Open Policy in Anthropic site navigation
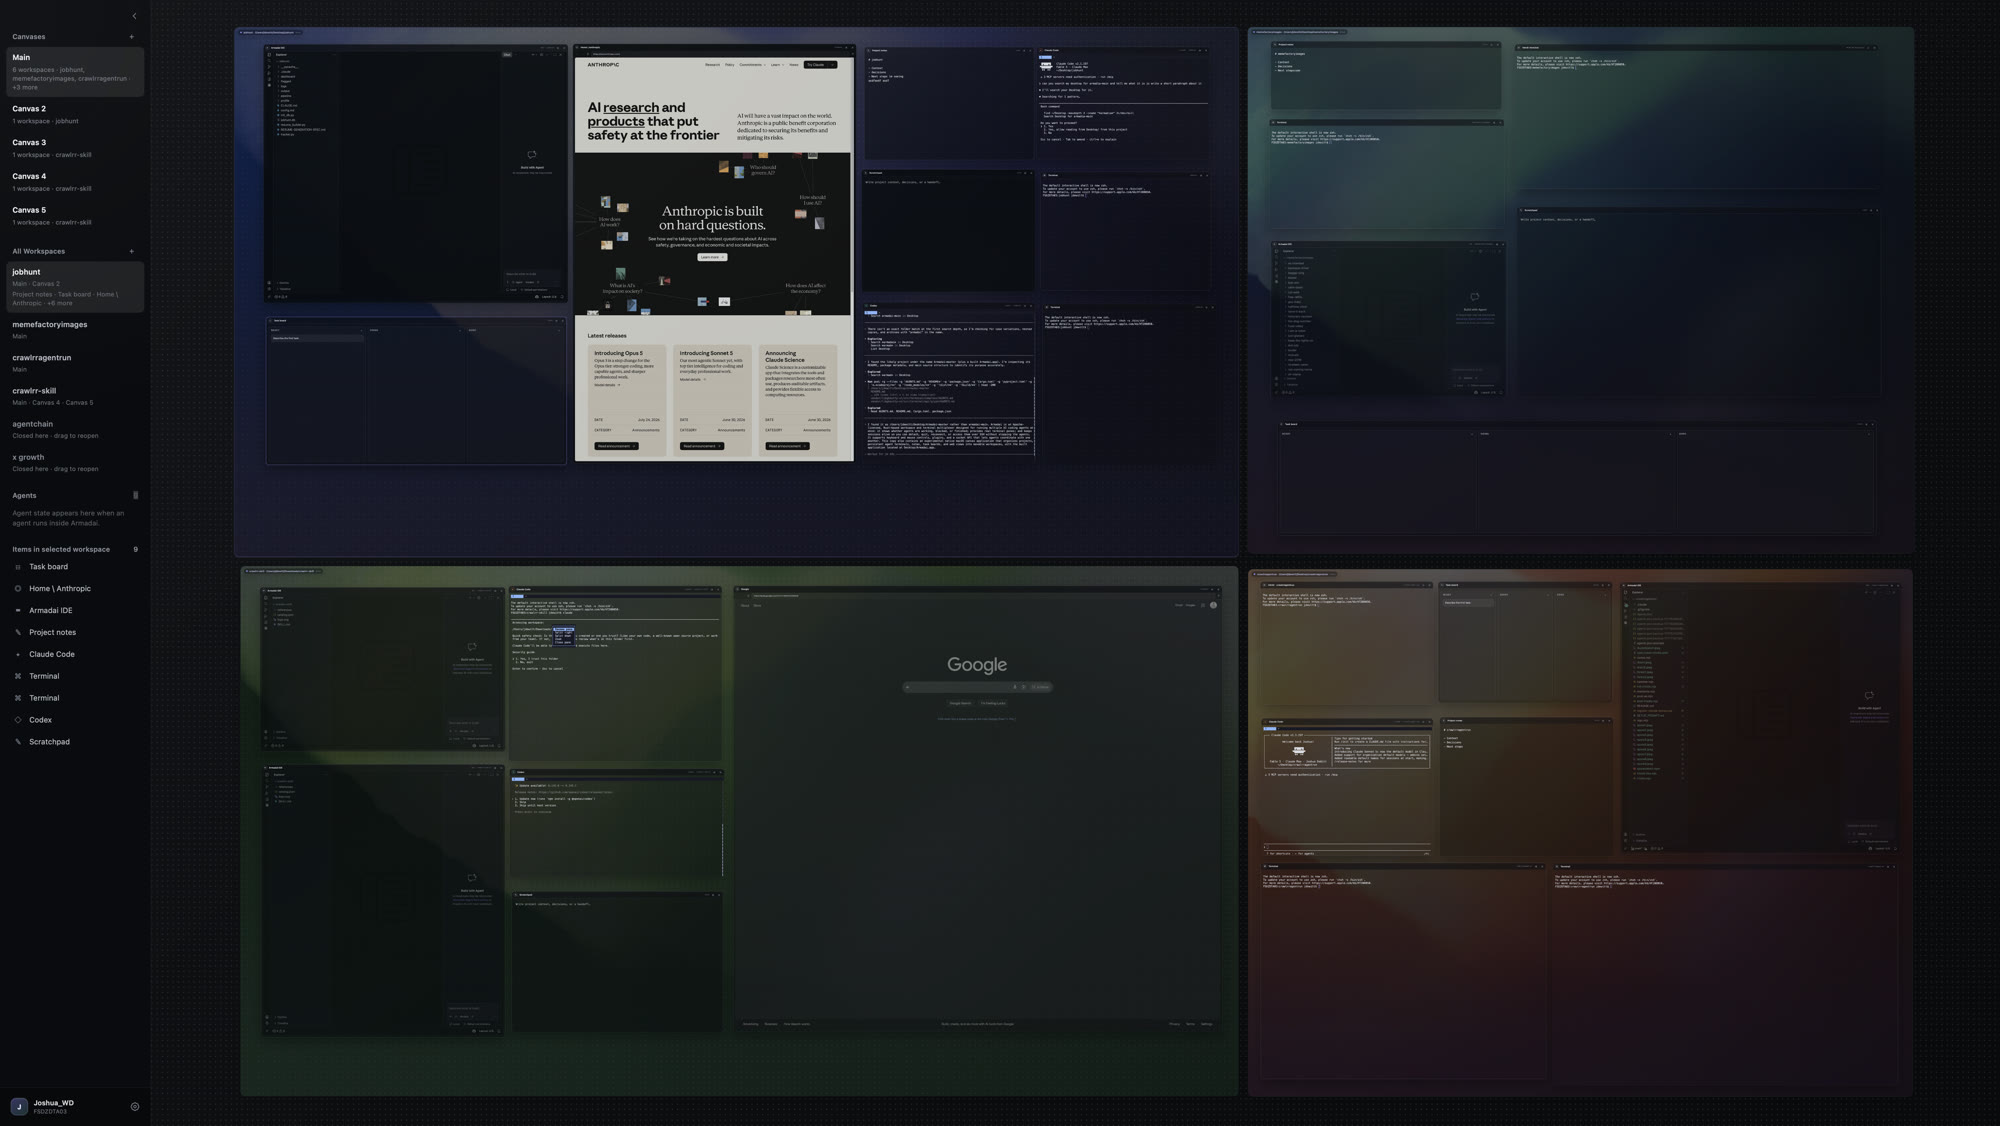The width and height of the screenshot is (2000, 1126). click(x=730, y=65)
